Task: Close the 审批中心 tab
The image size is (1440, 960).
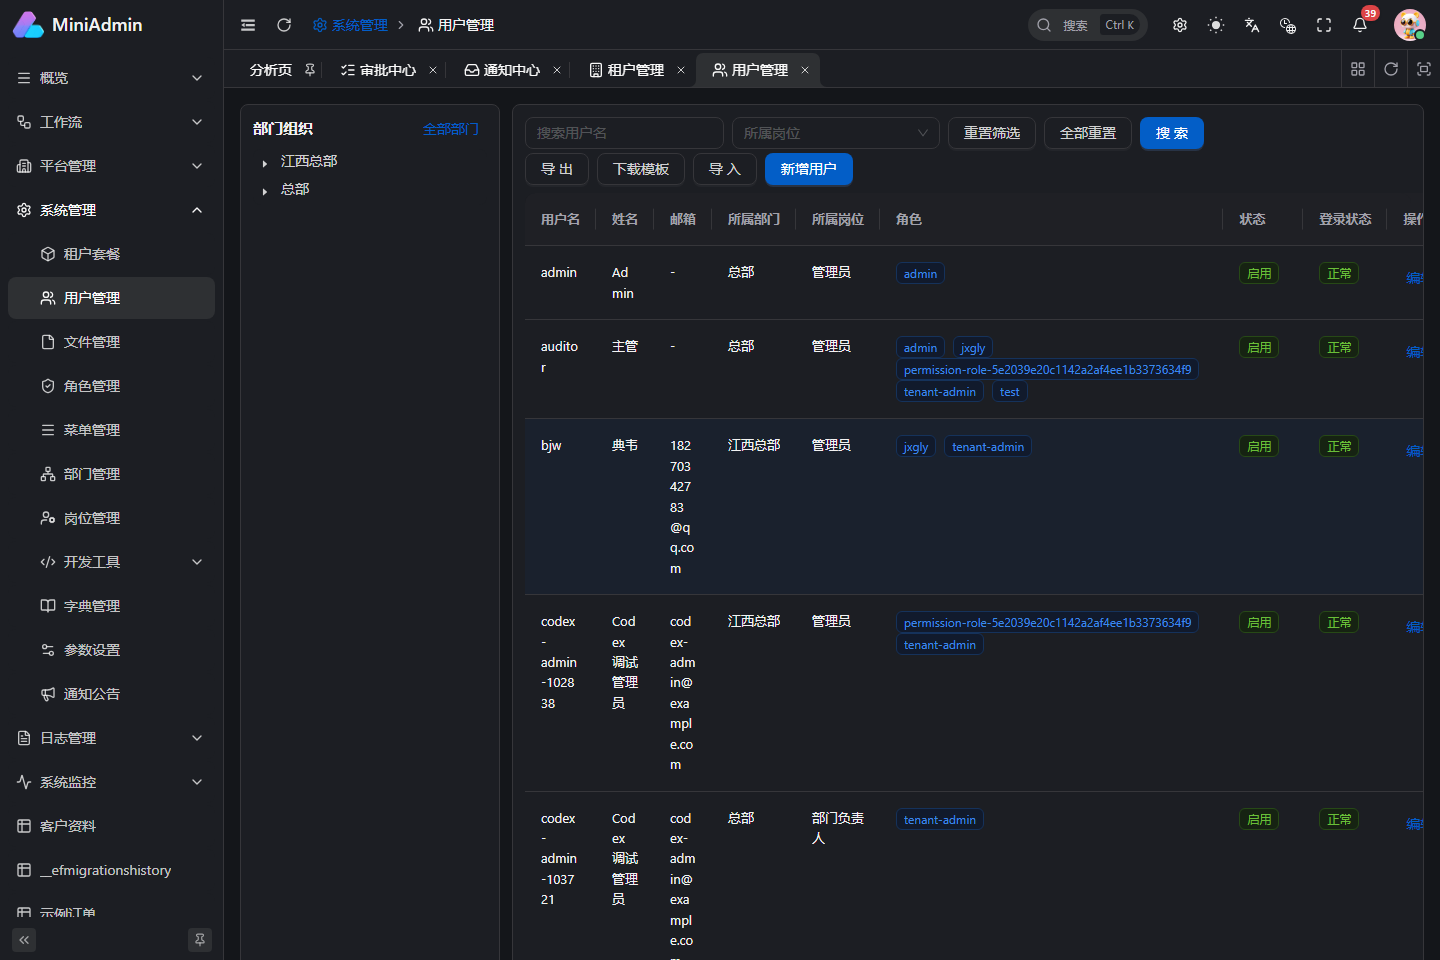Action: click(433, 70)
